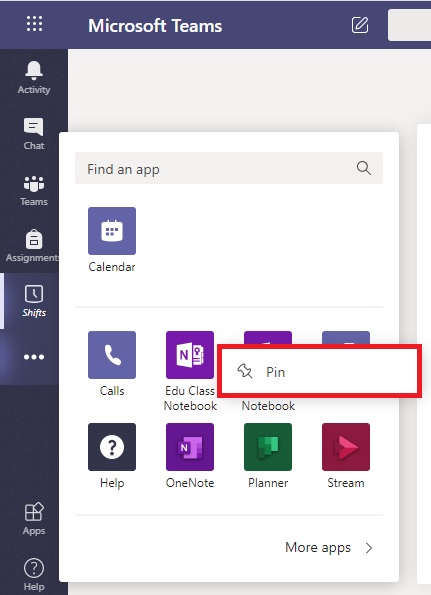The width and height of the screenshot is (431, 595).
Task: Click the magnifier search icon
Action: (x=363, y=168)
